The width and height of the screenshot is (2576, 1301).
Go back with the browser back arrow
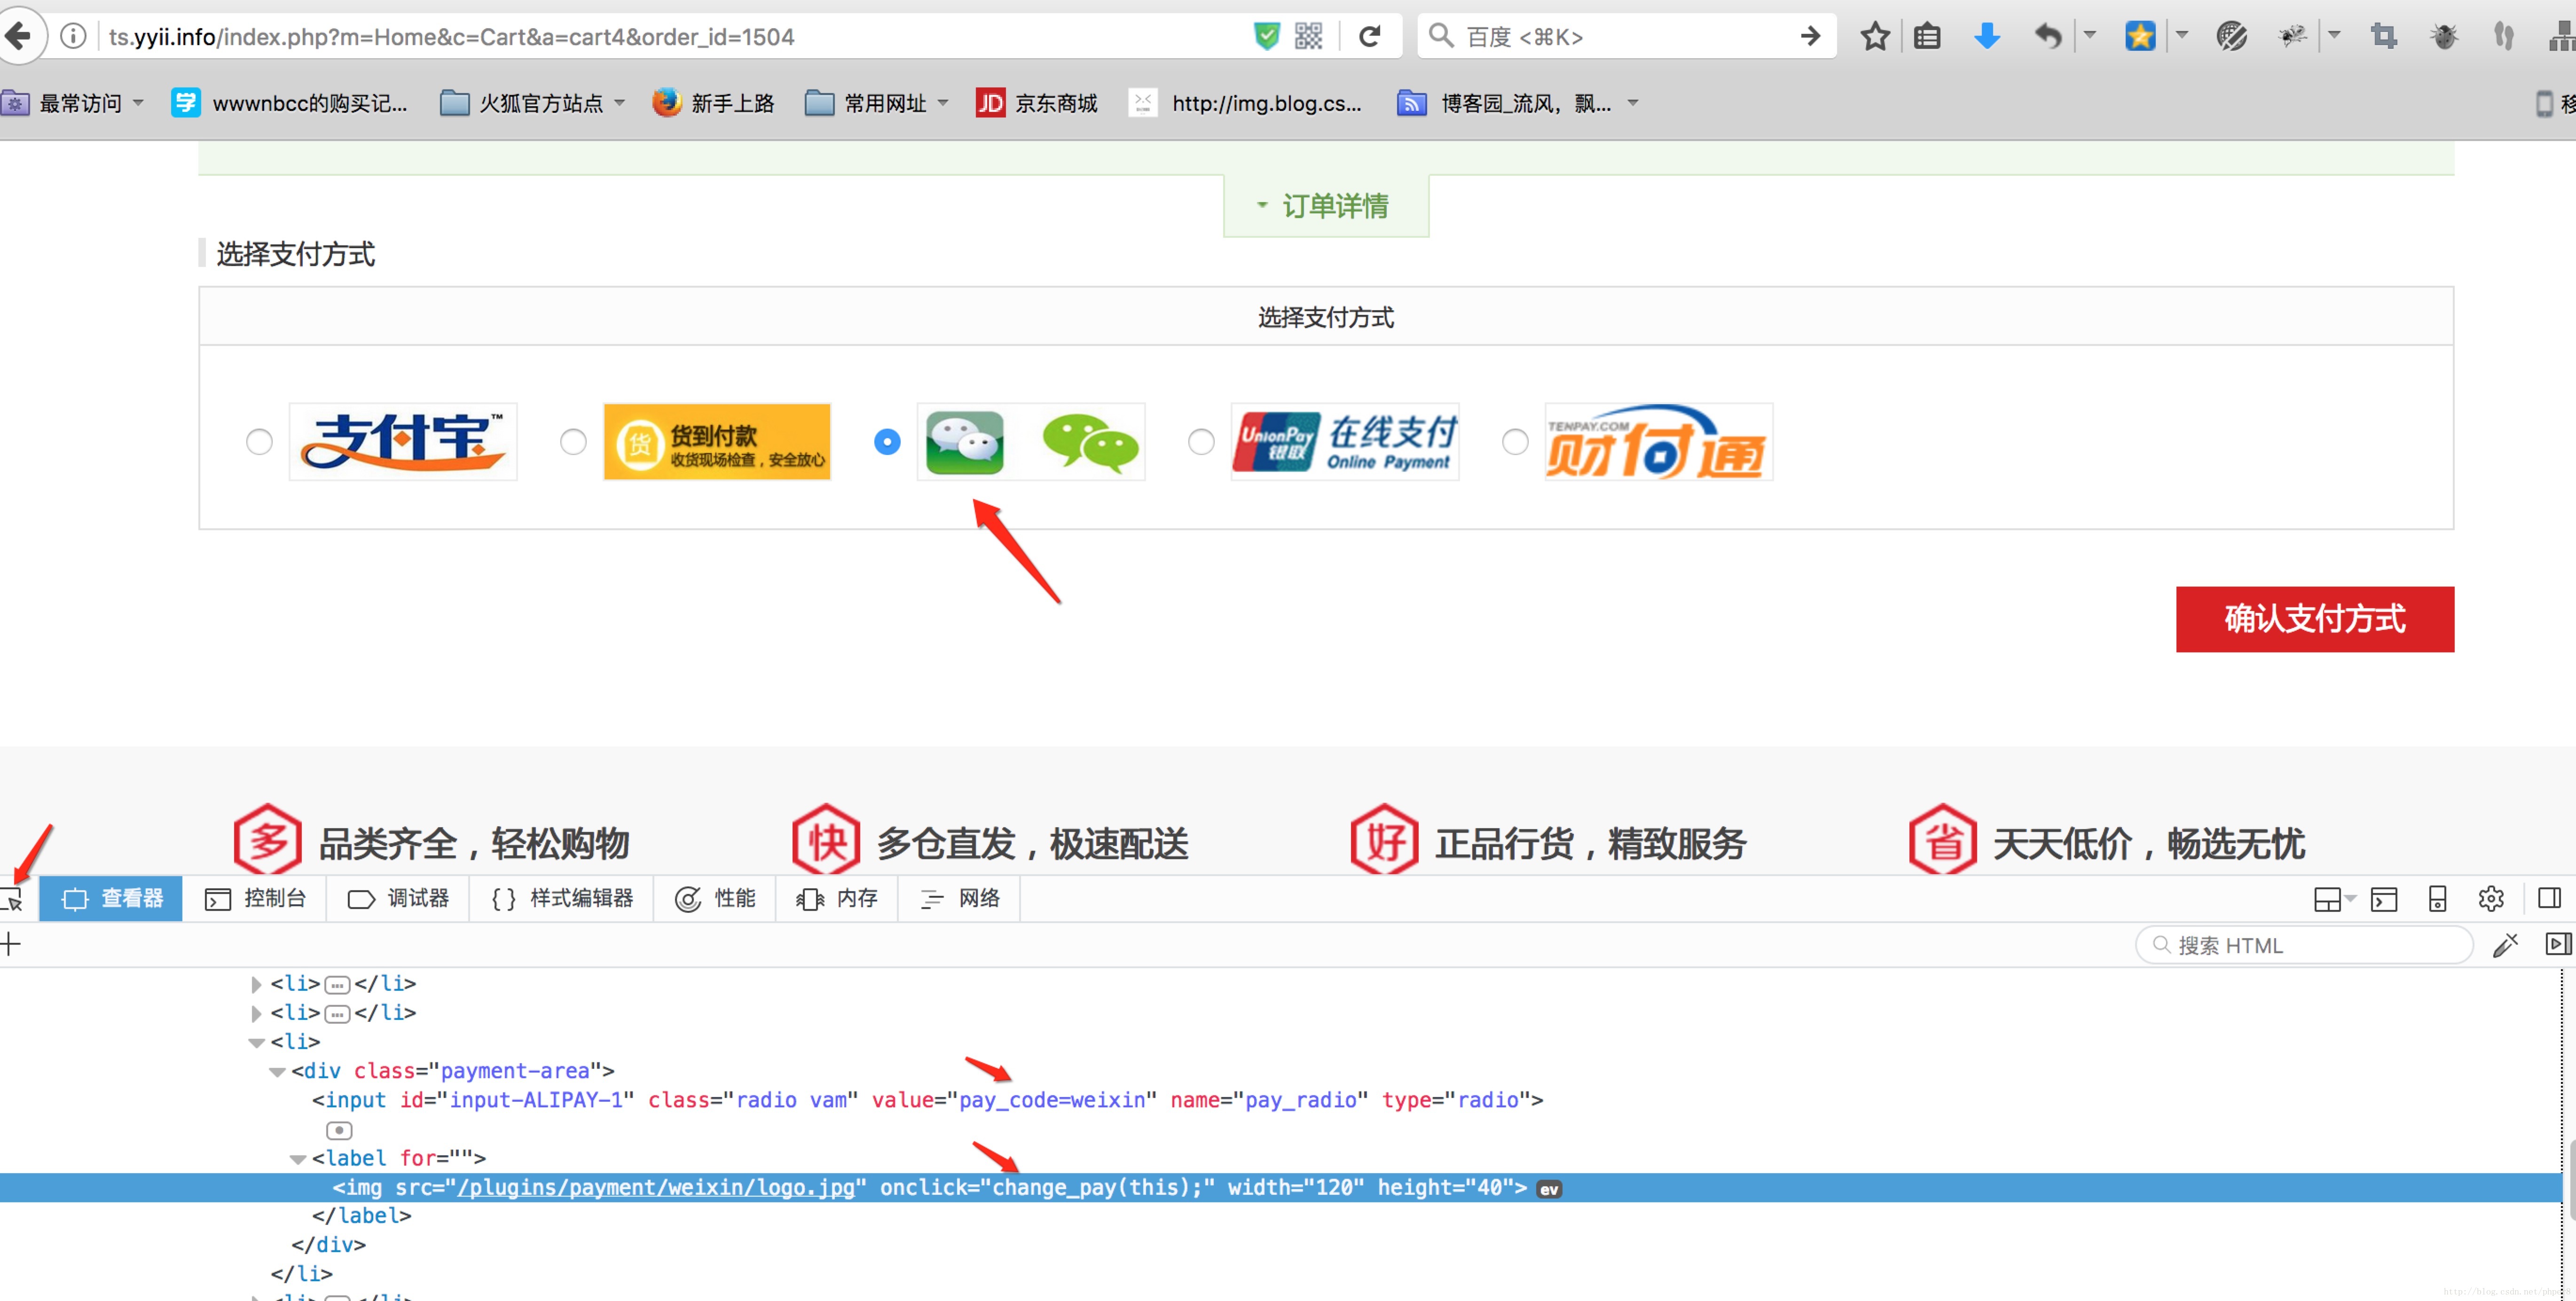tap(19, 37)
